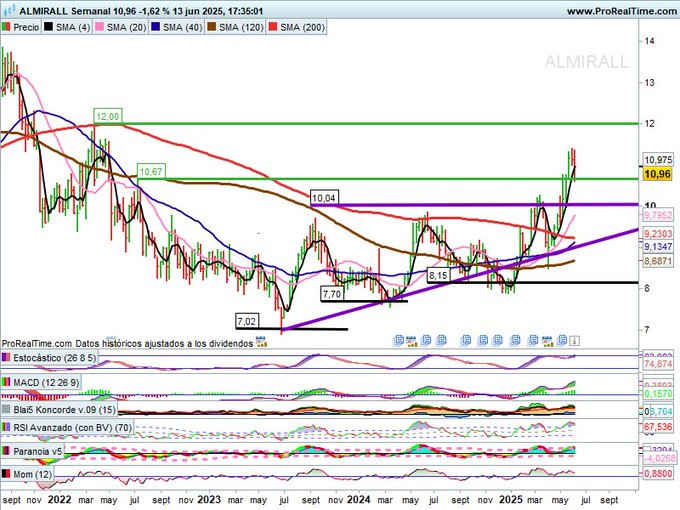Open the Blai5 Koncorde v.09 (15) label
This screenshot has width=680, height=510.
[x=64, y=409]
